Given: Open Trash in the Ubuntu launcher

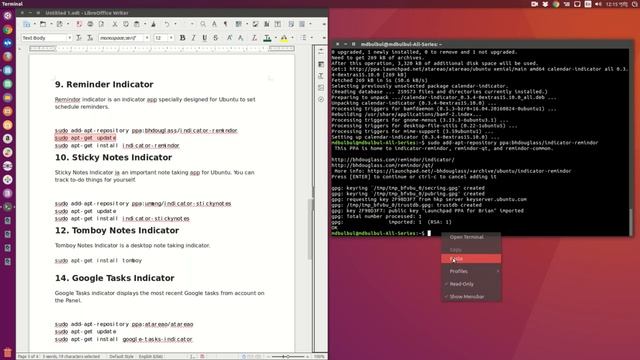Looking at the screenshot, I should coord(8,352).
